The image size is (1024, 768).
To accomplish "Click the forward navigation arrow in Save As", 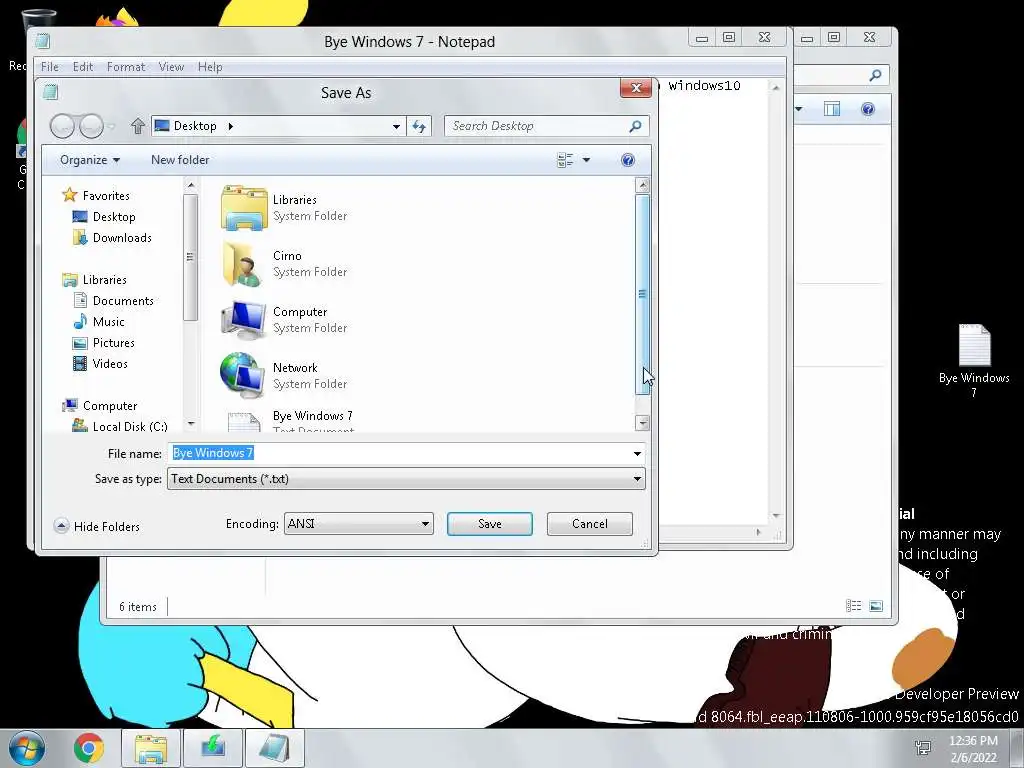I will pyautogui.click(x=91, y=126).
